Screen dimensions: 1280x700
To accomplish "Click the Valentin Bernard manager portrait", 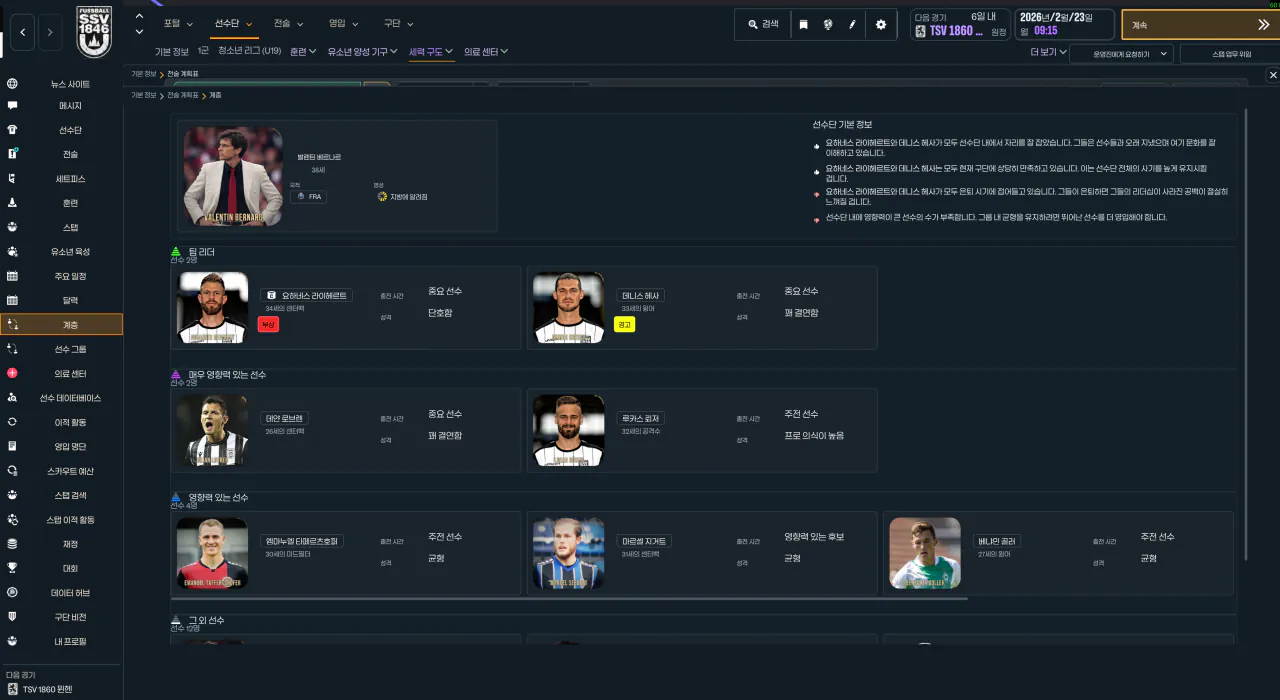I will (x=233, y=175).
